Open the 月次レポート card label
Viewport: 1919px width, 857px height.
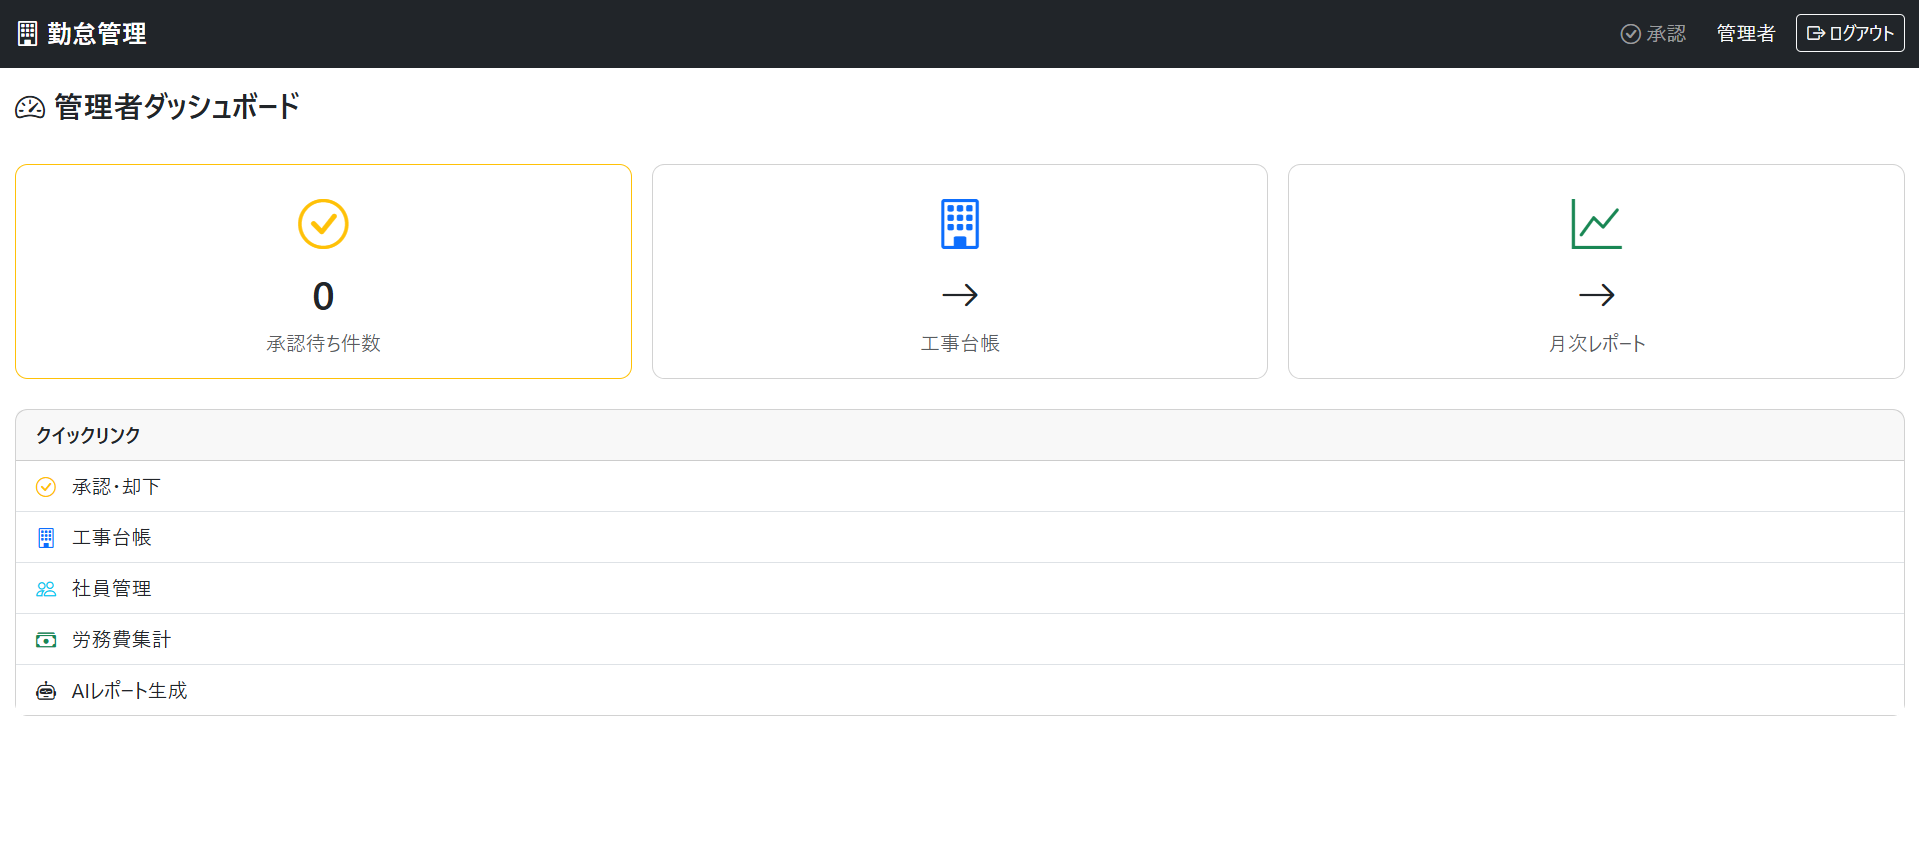1596,343
